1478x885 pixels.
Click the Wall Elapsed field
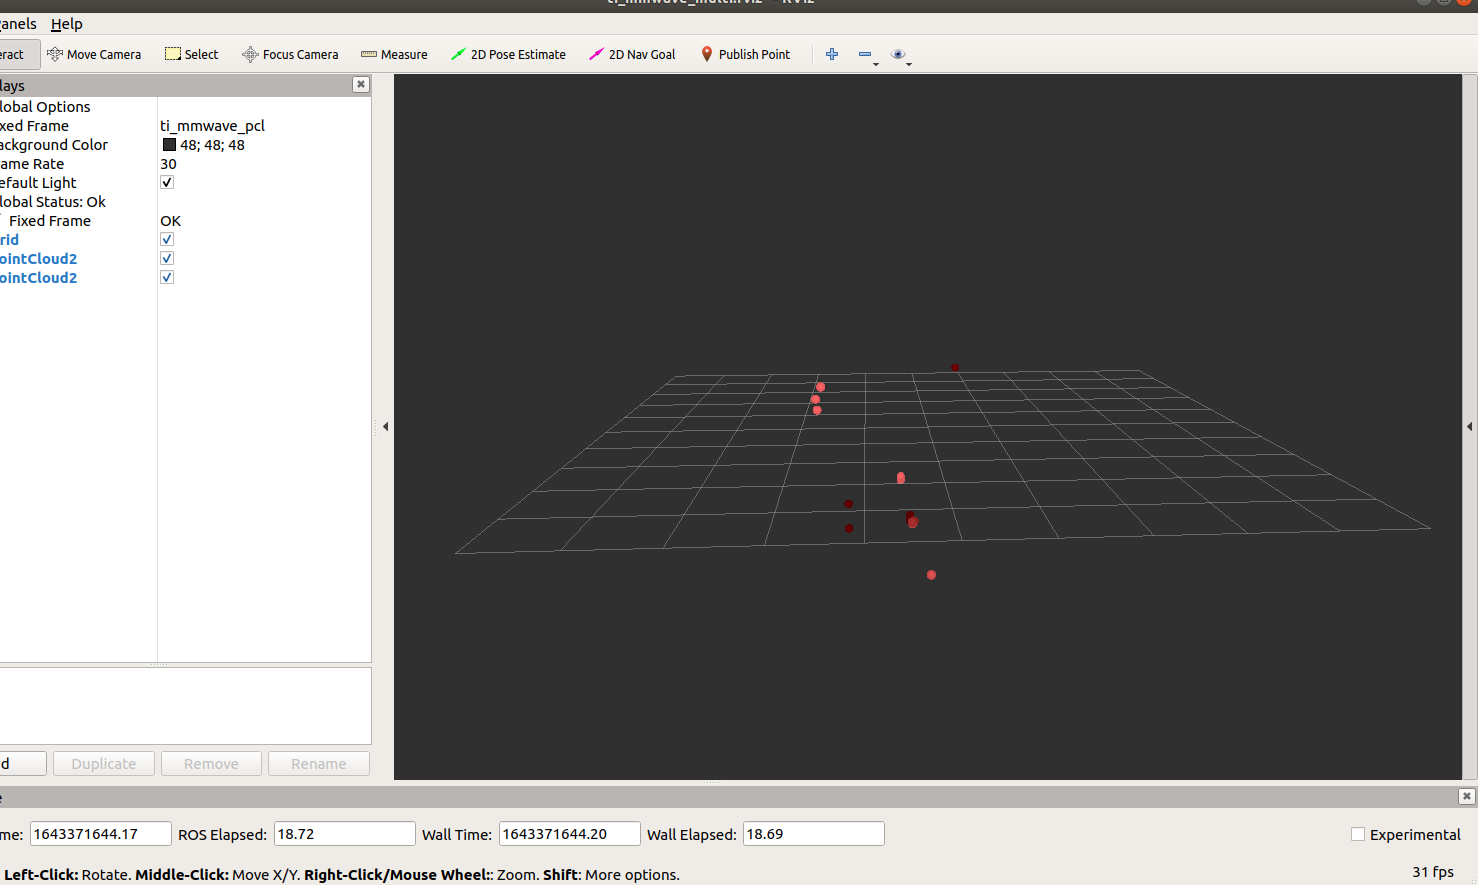tap(813, 834)
